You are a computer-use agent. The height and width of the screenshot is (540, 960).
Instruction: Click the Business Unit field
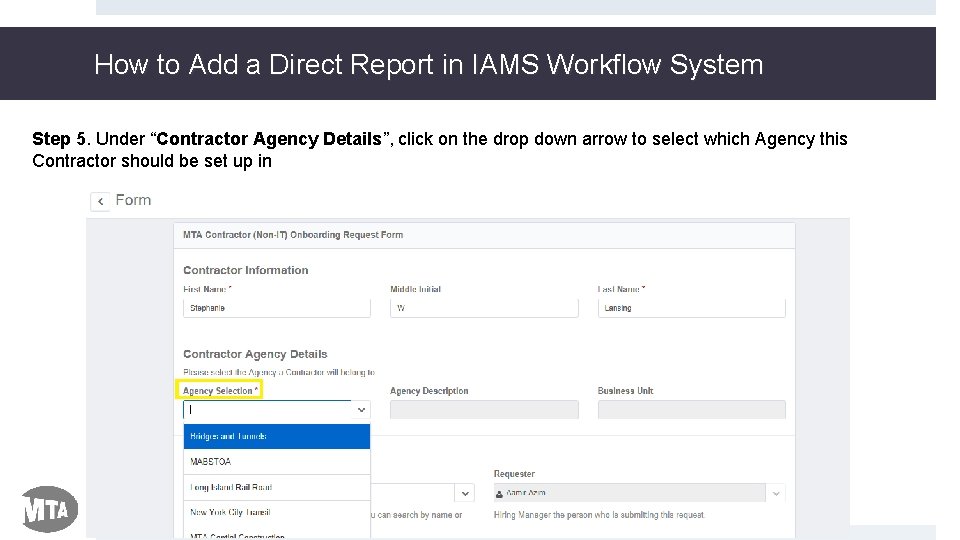[691, 410]
